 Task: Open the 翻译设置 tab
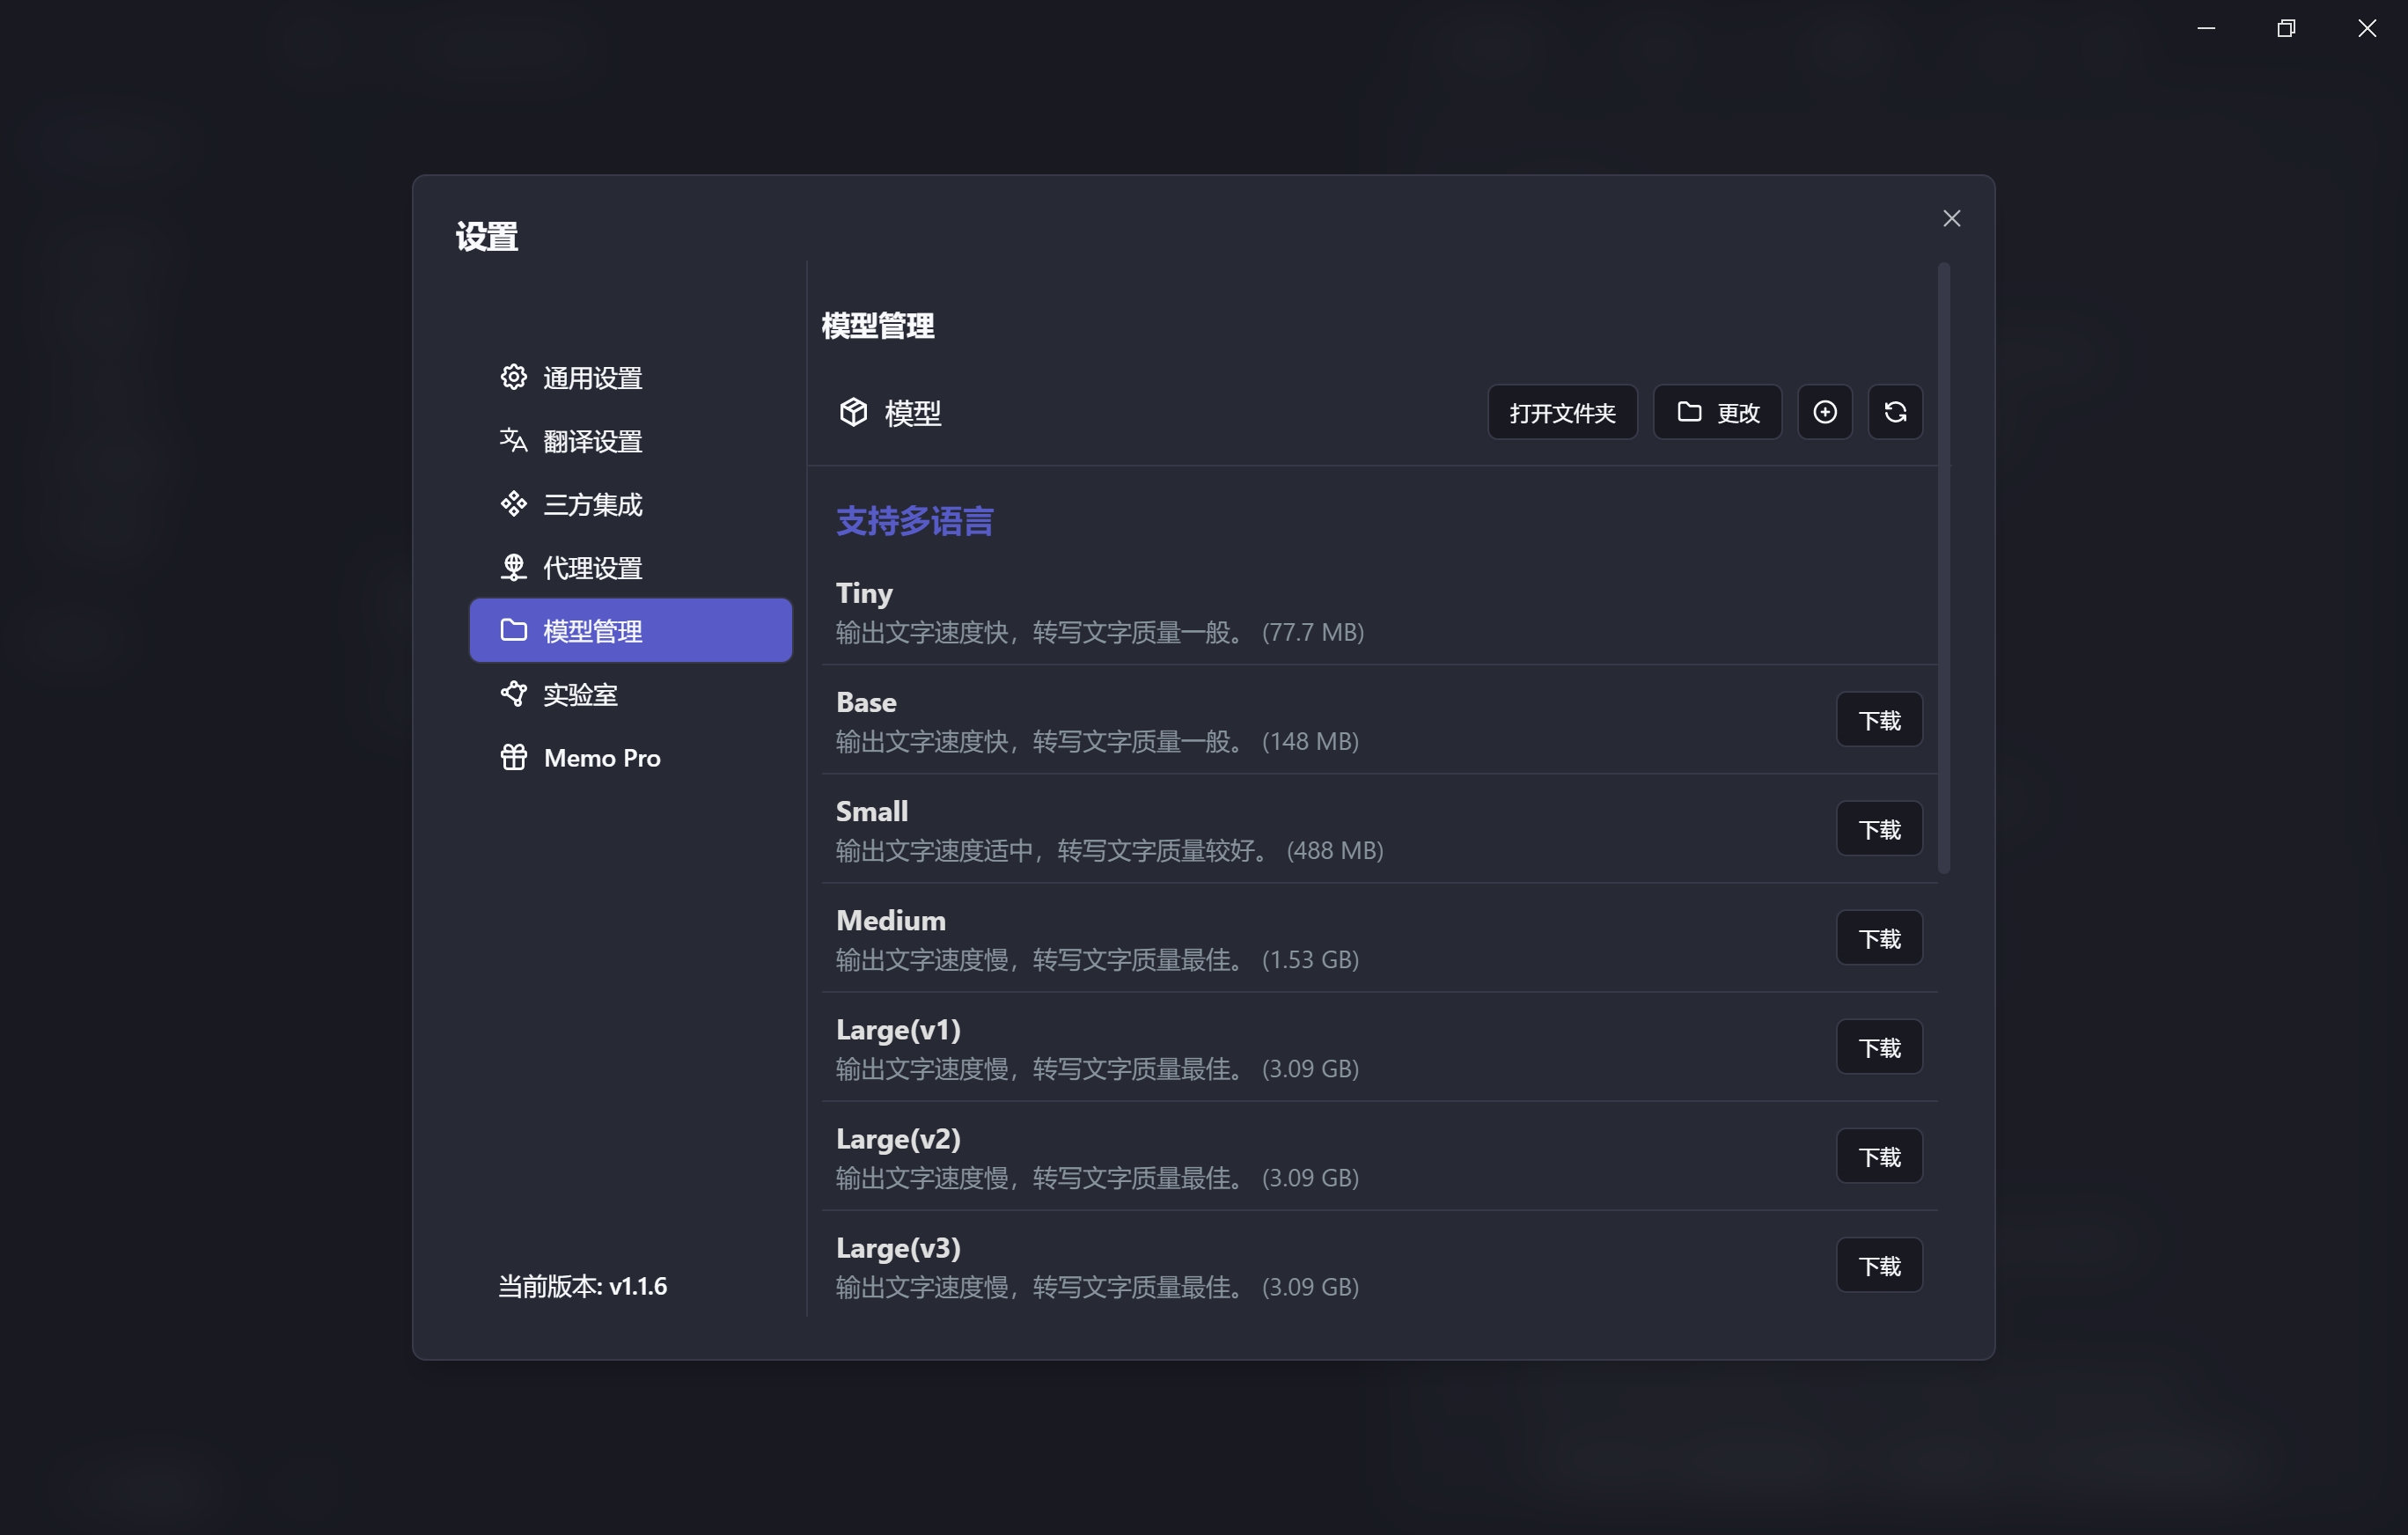point(592,441)
